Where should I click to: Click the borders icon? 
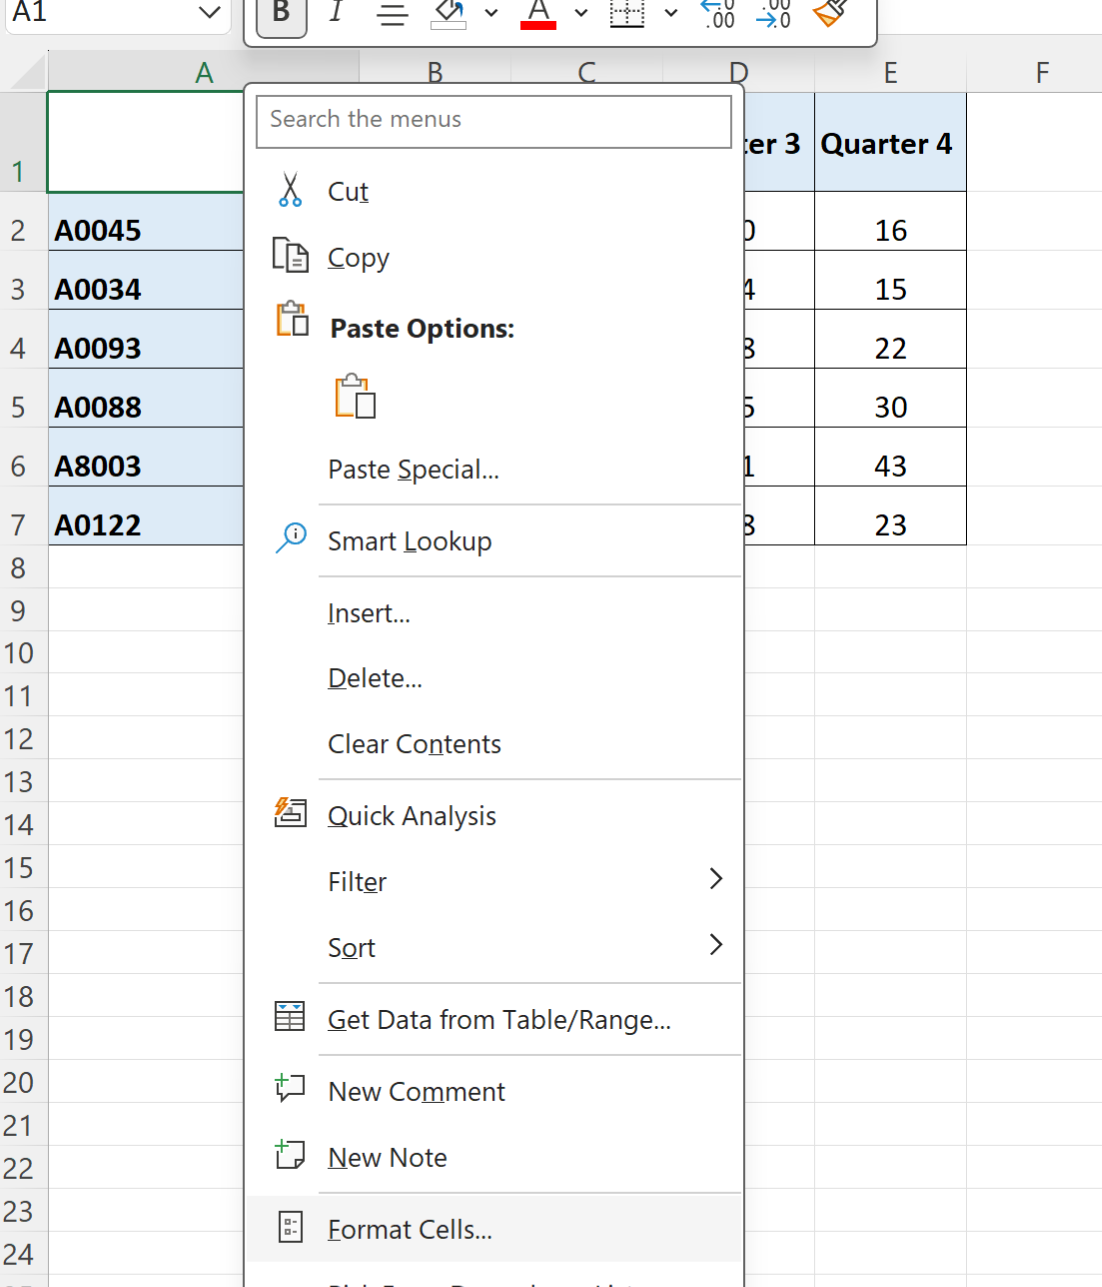(627, 14)
